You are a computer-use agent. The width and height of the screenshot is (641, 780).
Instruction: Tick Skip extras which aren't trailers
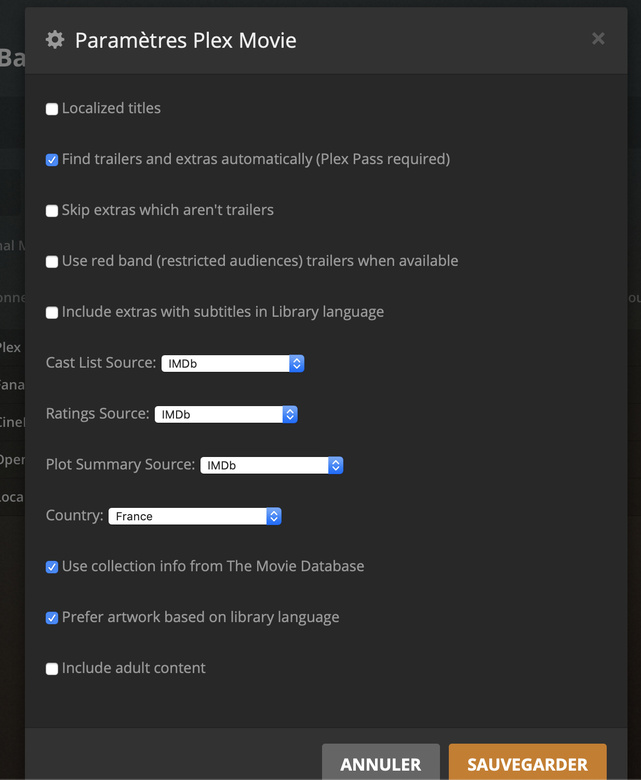pyautogui.click(x=52, y=211)
